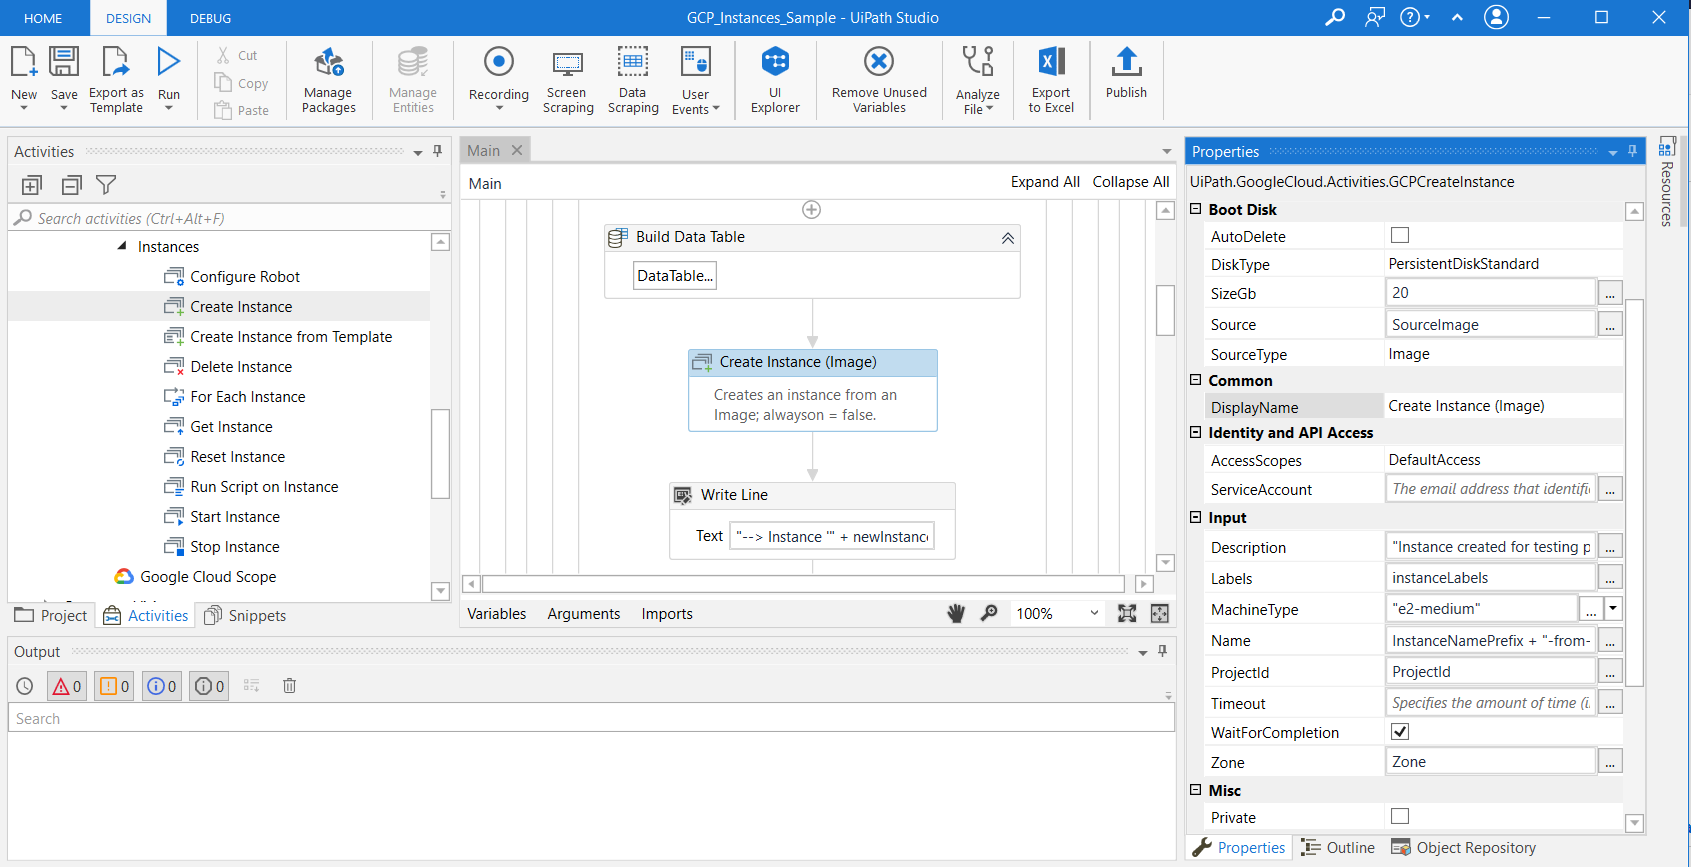Collapse Instances tree node
Screen dimensions: 1691x867
pyautogui.click(x=122, y=246)
